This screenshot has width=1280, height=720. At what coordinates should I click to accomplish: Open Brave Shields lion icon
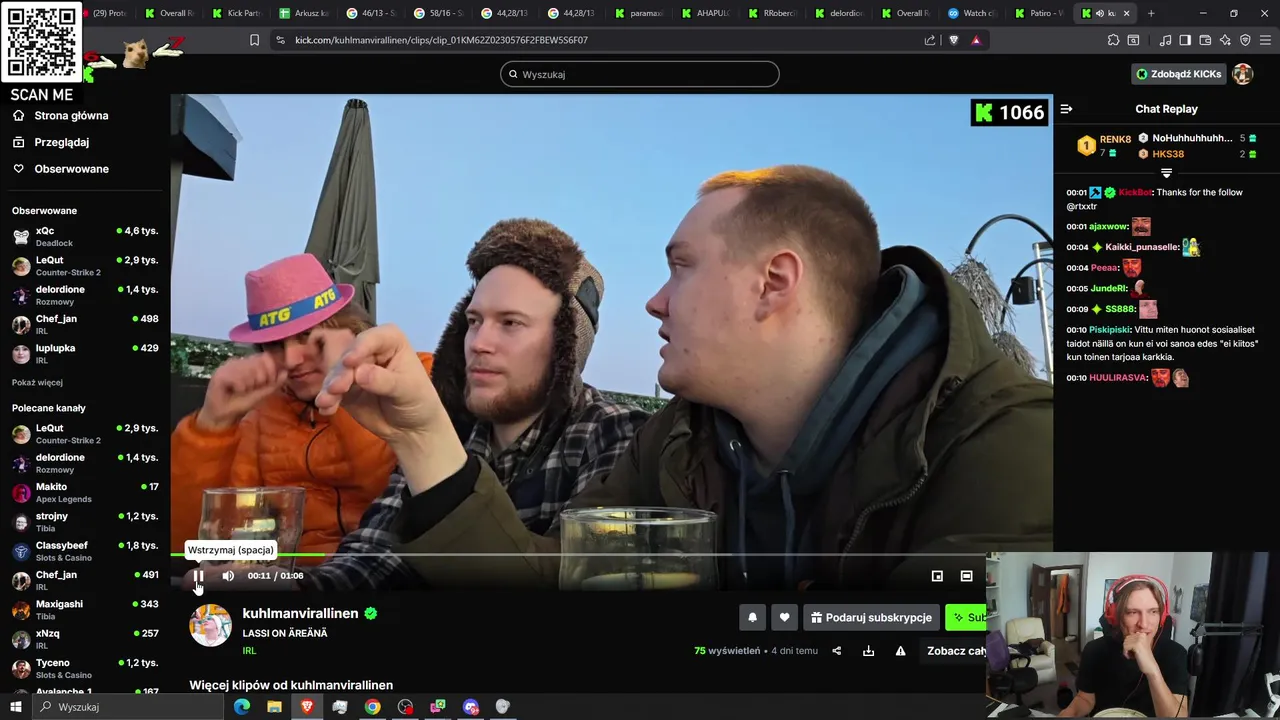[x=953, y=40]
